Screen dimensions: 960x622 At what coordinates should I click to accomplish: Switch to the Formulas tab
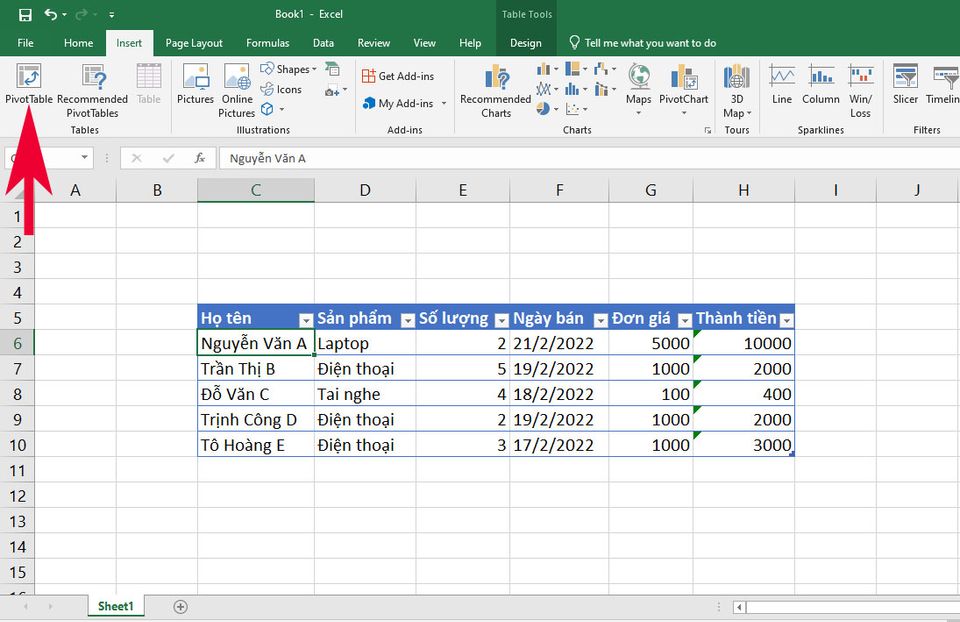pos(268,43)
